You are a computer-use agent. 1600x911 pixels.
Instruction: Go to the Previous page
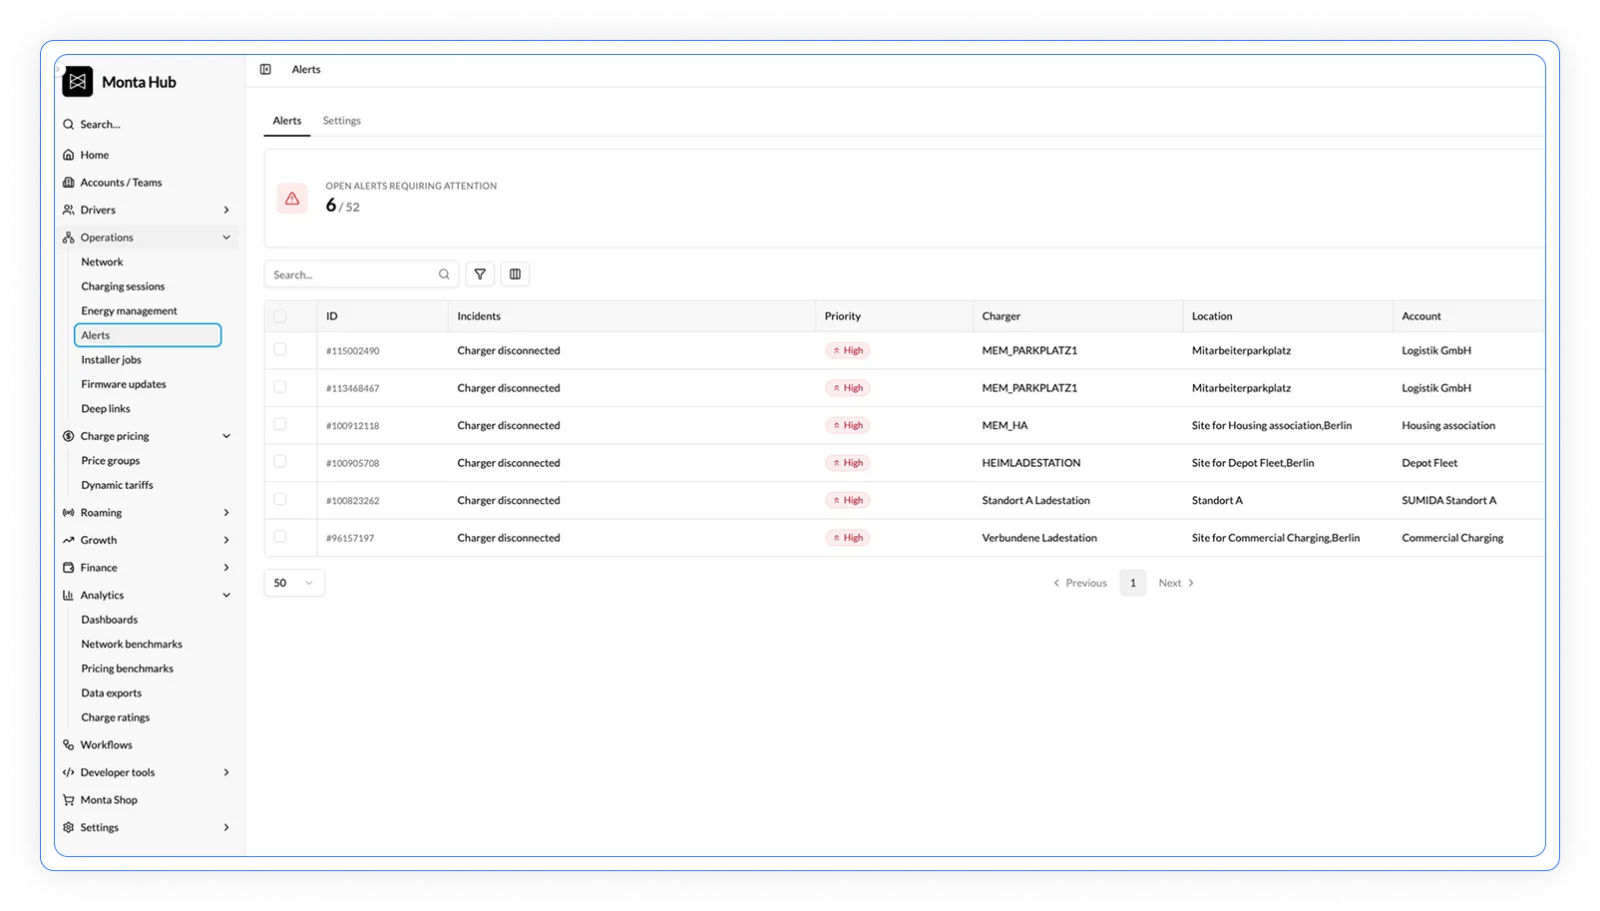(1080, 583)
